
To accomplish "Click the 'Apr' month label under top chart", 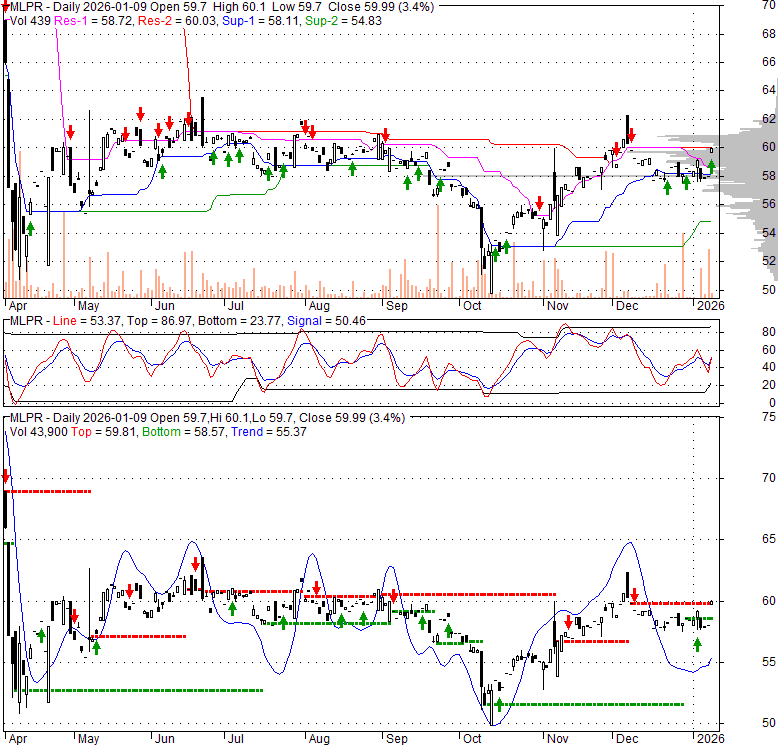I will click(x=18, y=306).
